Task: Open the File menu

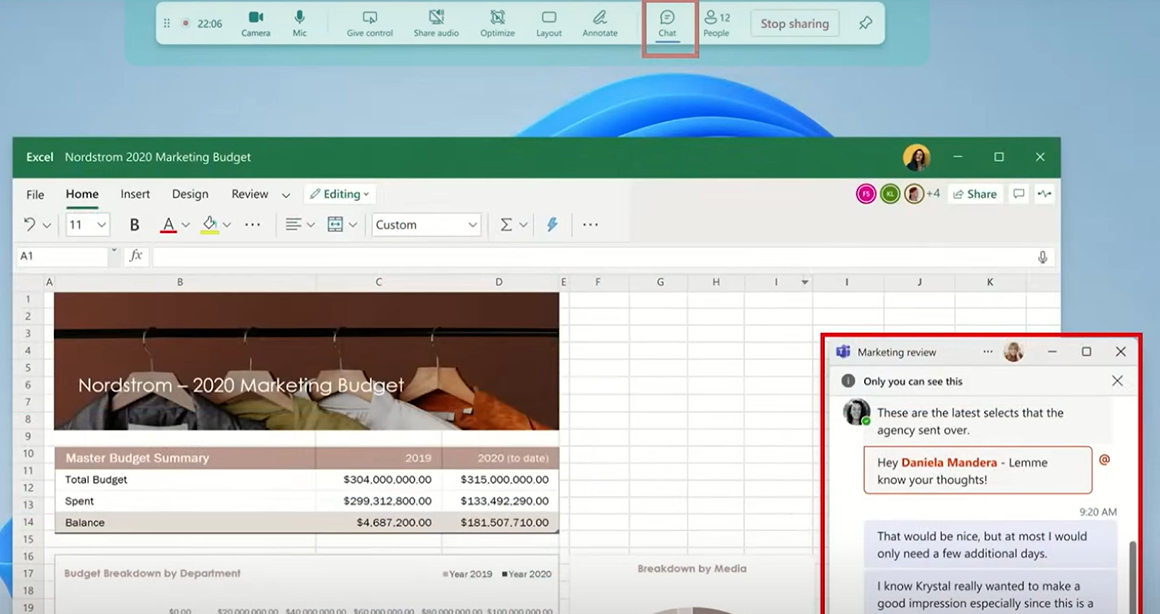Action: [x=35, y=194]
